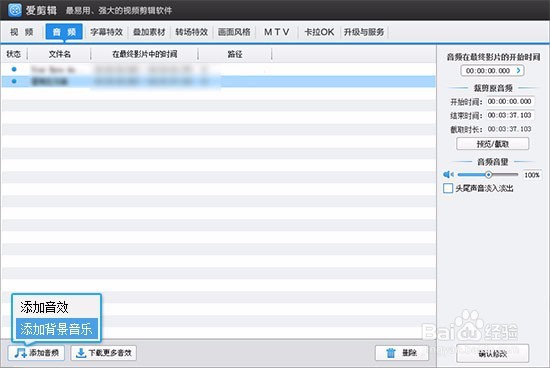The height and width of the screenshot is (368, 550).
Task: Click the 文件名 column header
Action: [x=59, y=54]
